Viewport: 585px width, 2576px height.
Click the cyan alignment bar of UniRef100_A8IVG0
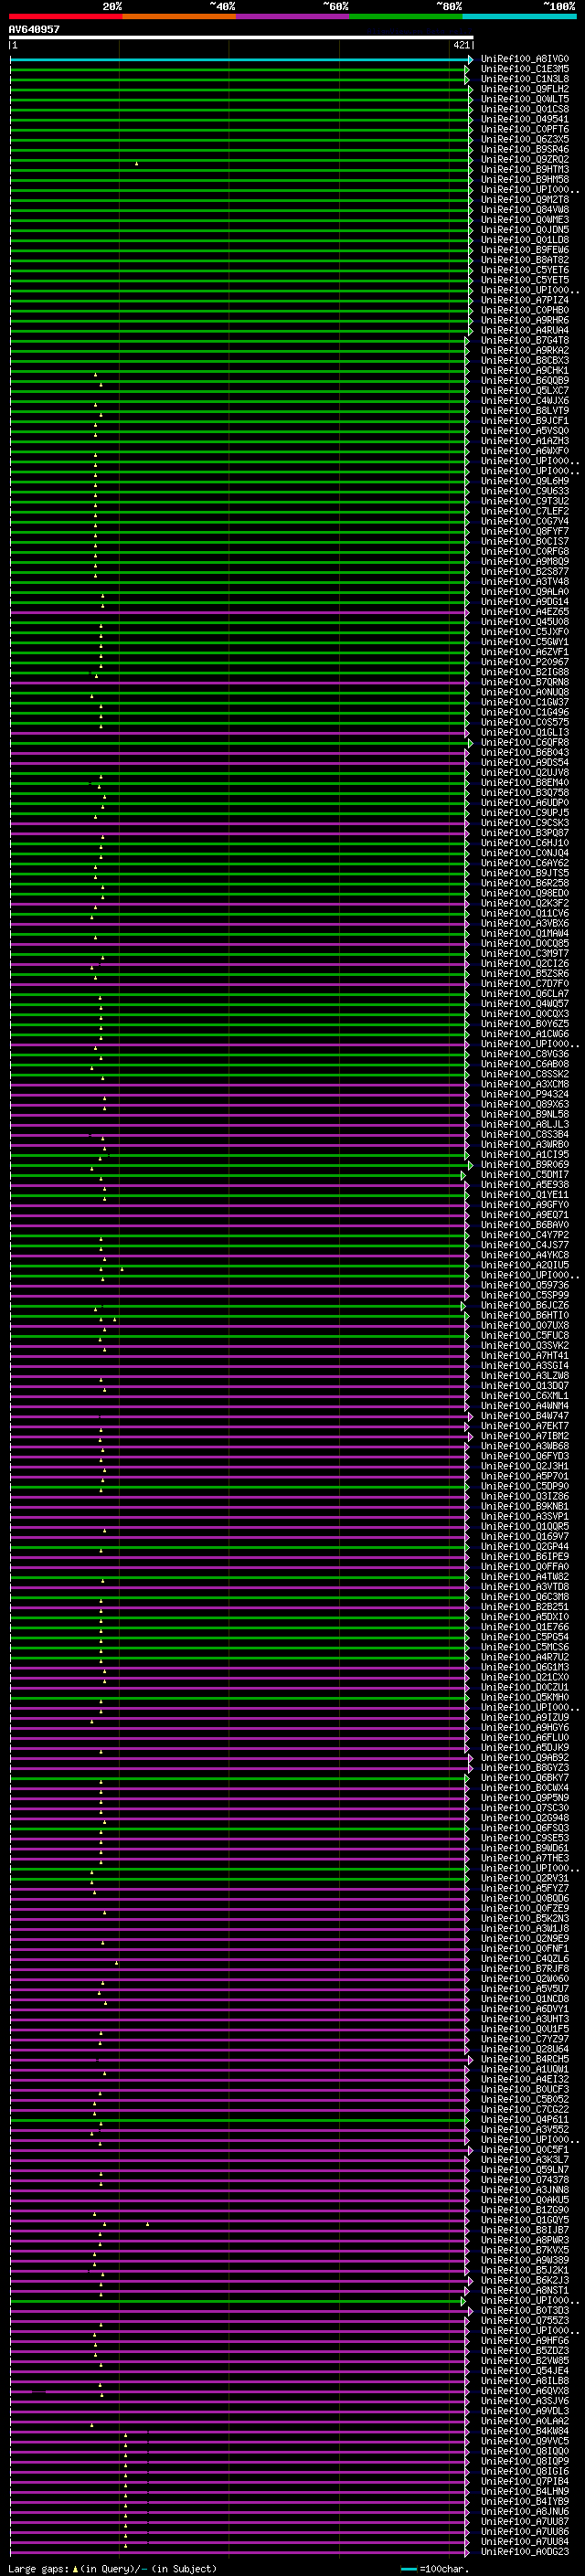coord(241,60)
